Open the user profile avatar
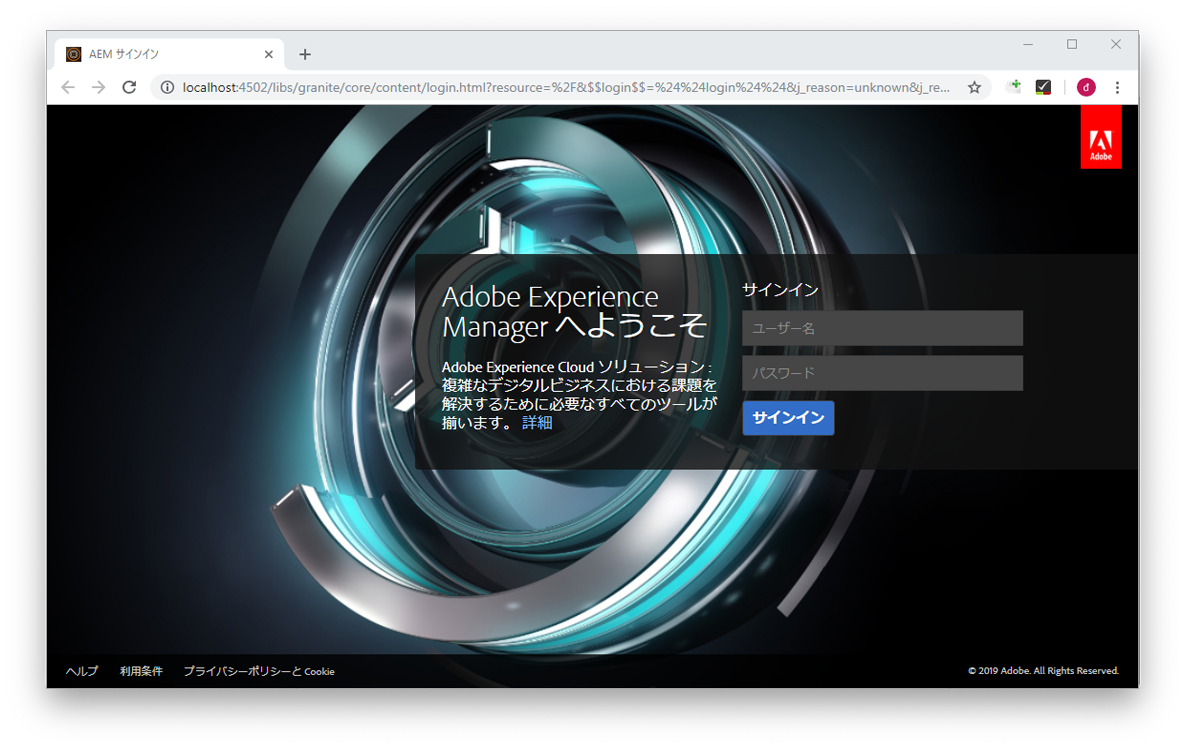 pos(1086,88)
